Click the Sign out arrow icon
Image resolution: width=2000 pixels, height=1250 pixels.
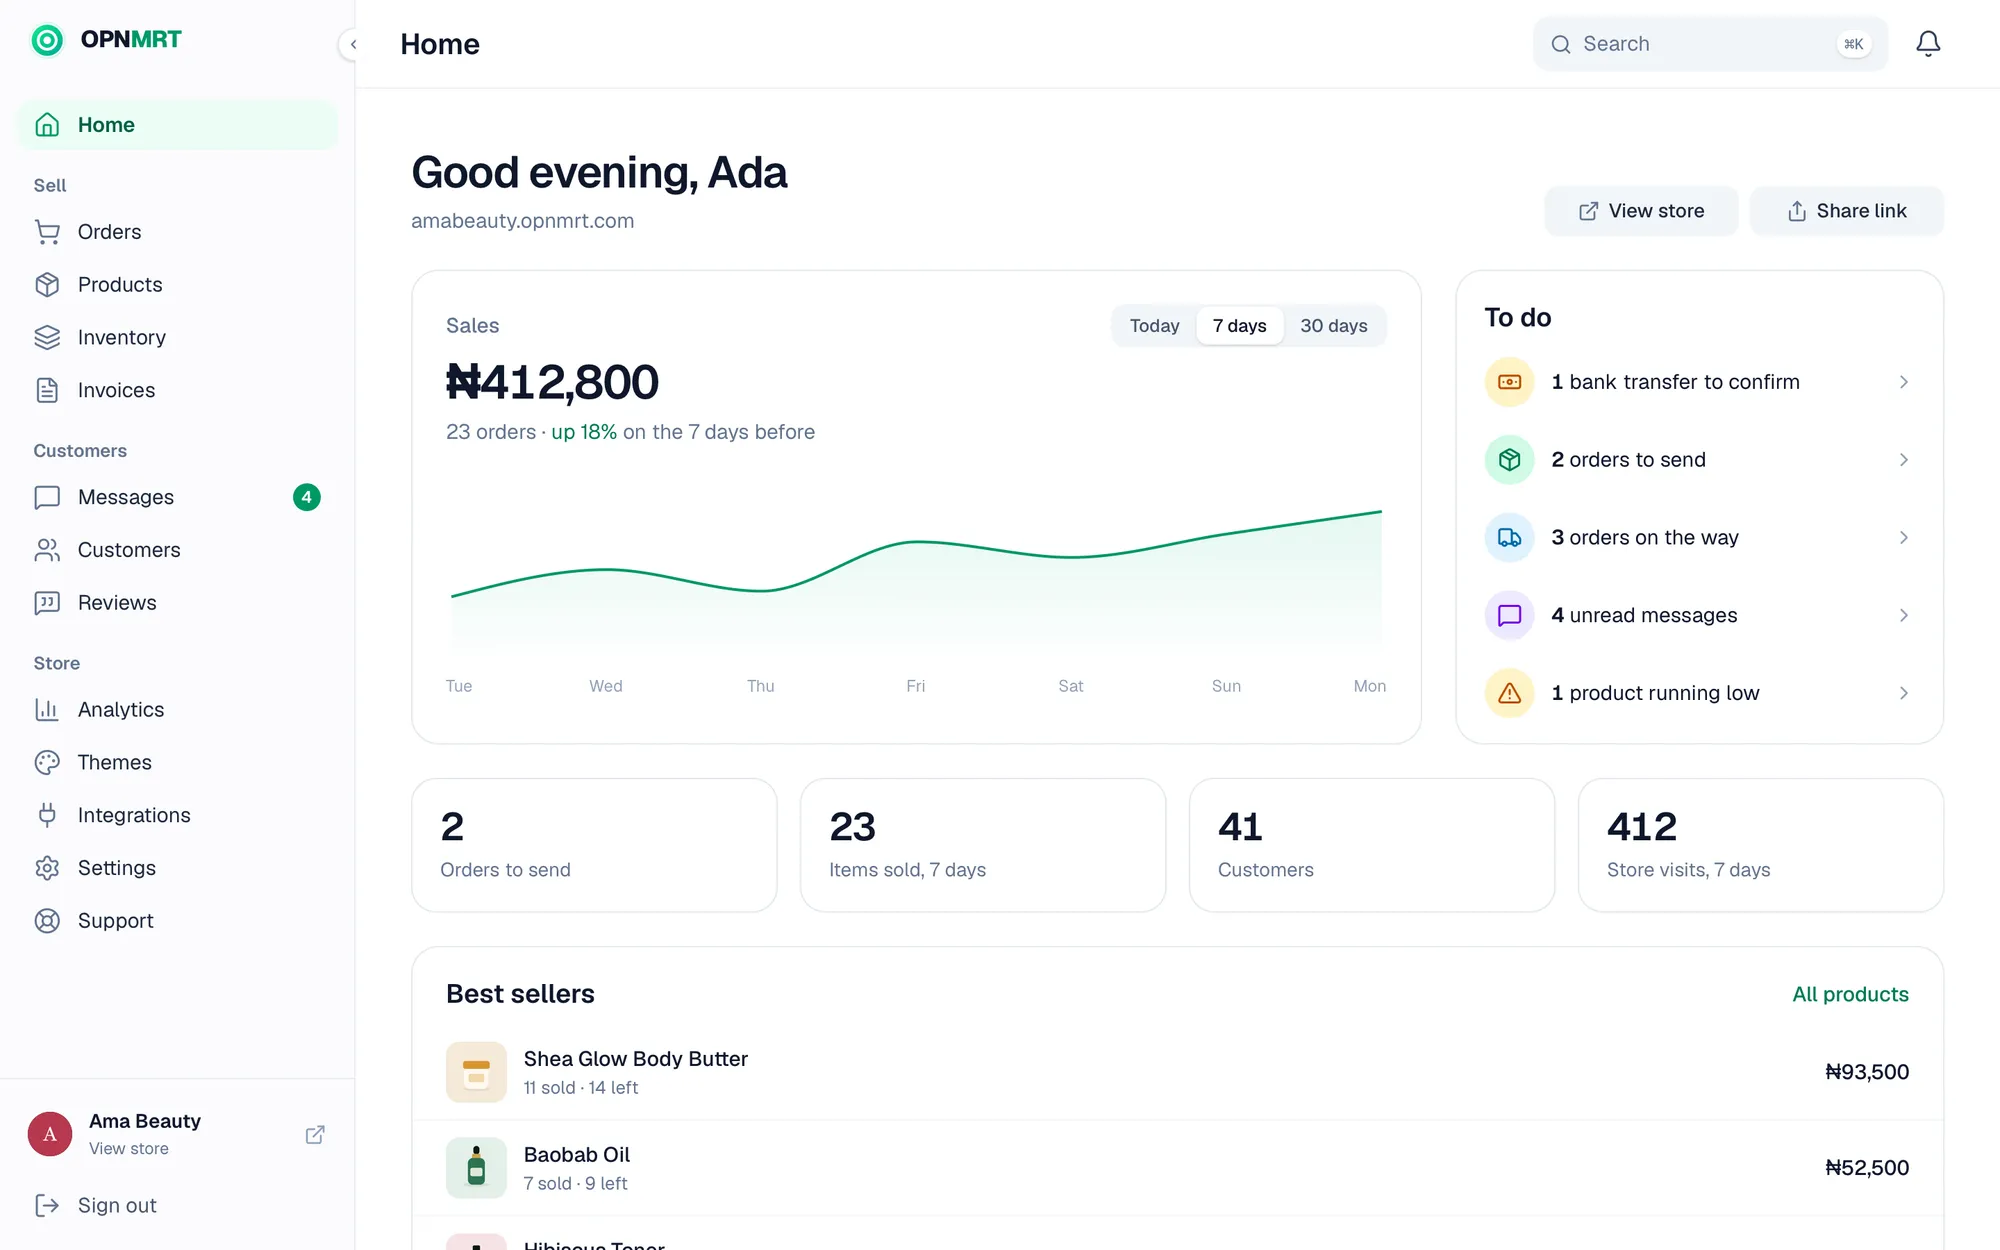47,1205
